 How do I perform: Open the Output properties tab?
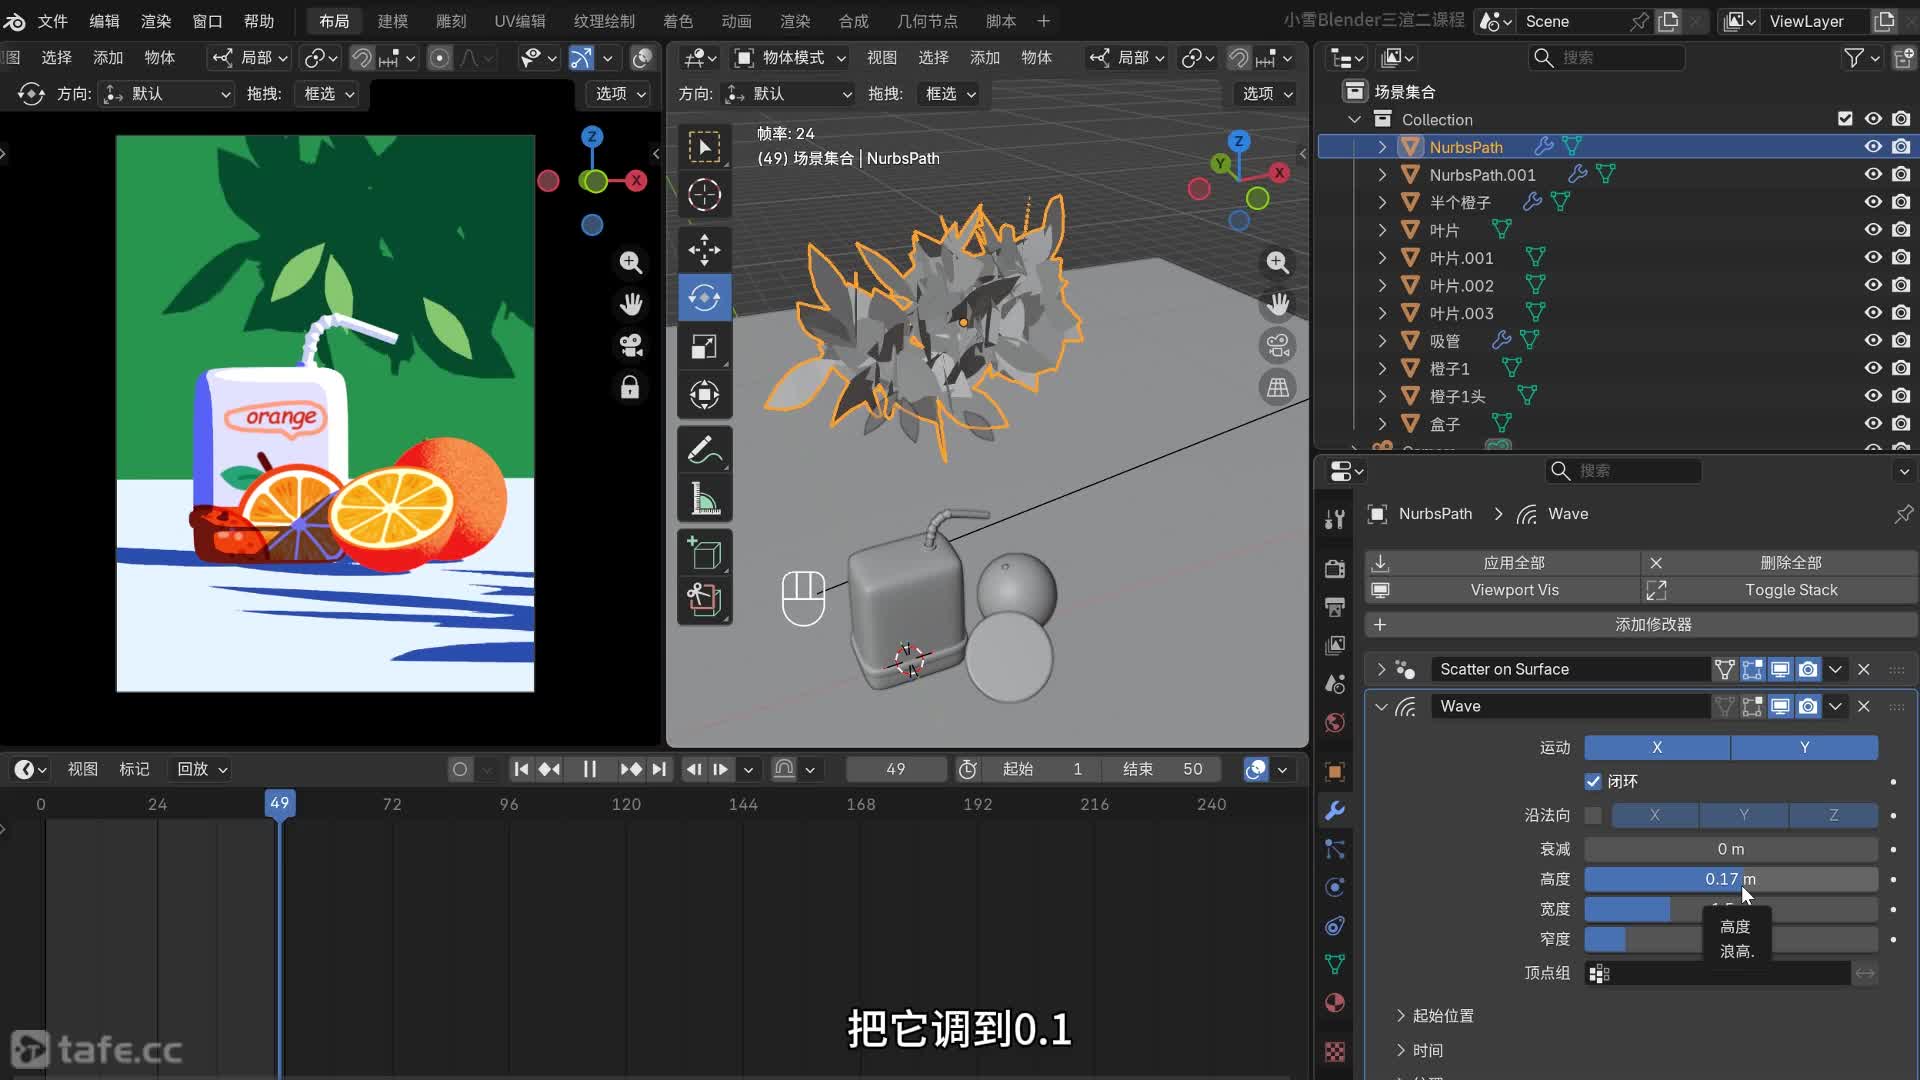click(1335, 607)
